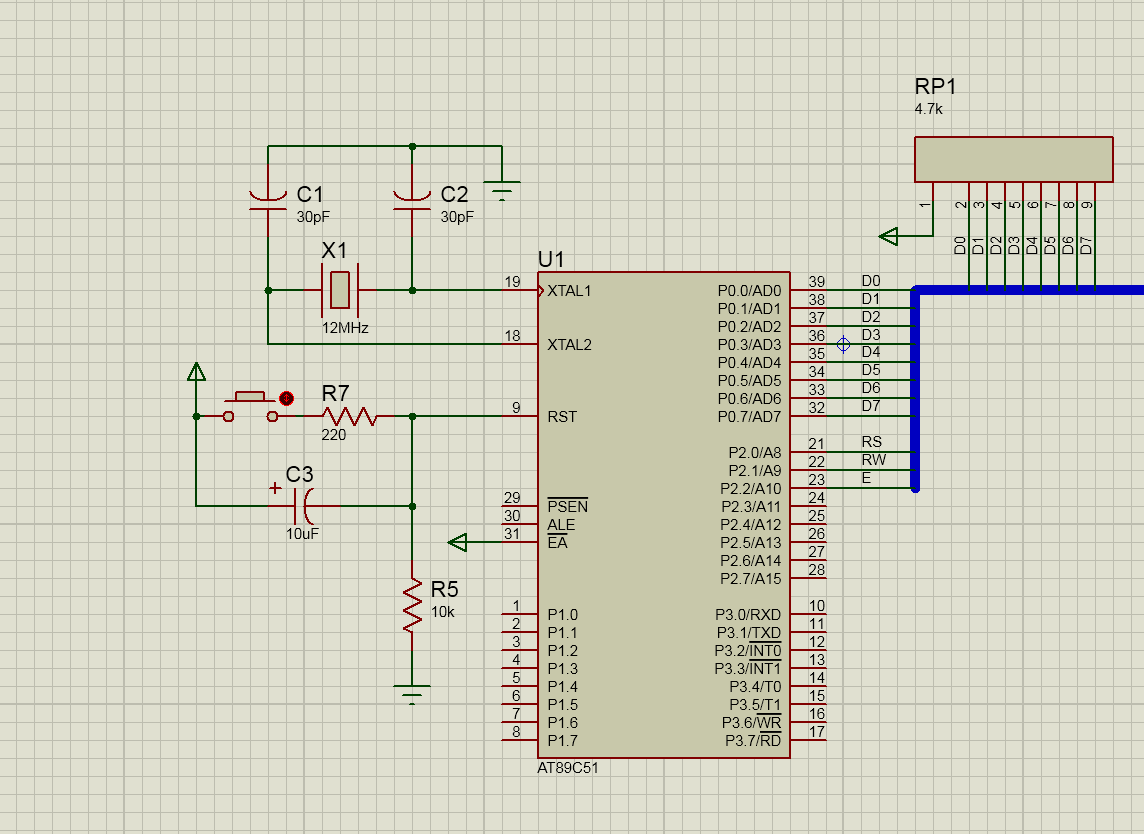Click the 10k value beside R5
1144x834 pixels.
tap(443, 611)
